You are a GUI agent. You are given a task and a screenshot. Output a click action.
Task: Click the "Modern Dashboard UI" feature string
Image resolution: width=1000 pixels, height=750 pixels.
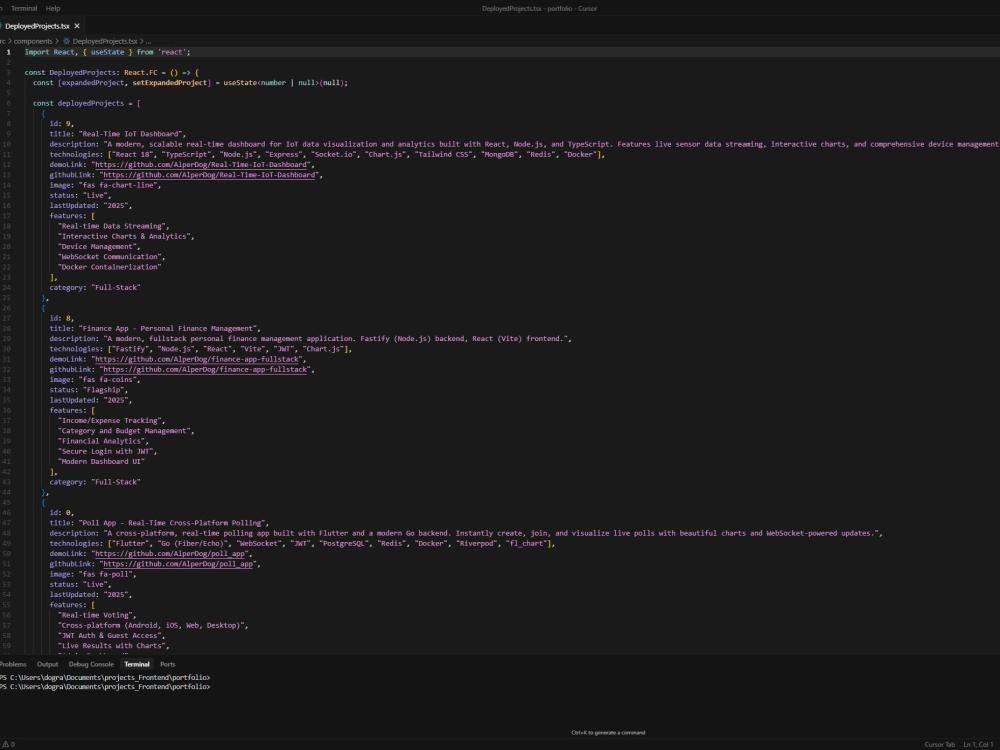(x=101, y=462)
